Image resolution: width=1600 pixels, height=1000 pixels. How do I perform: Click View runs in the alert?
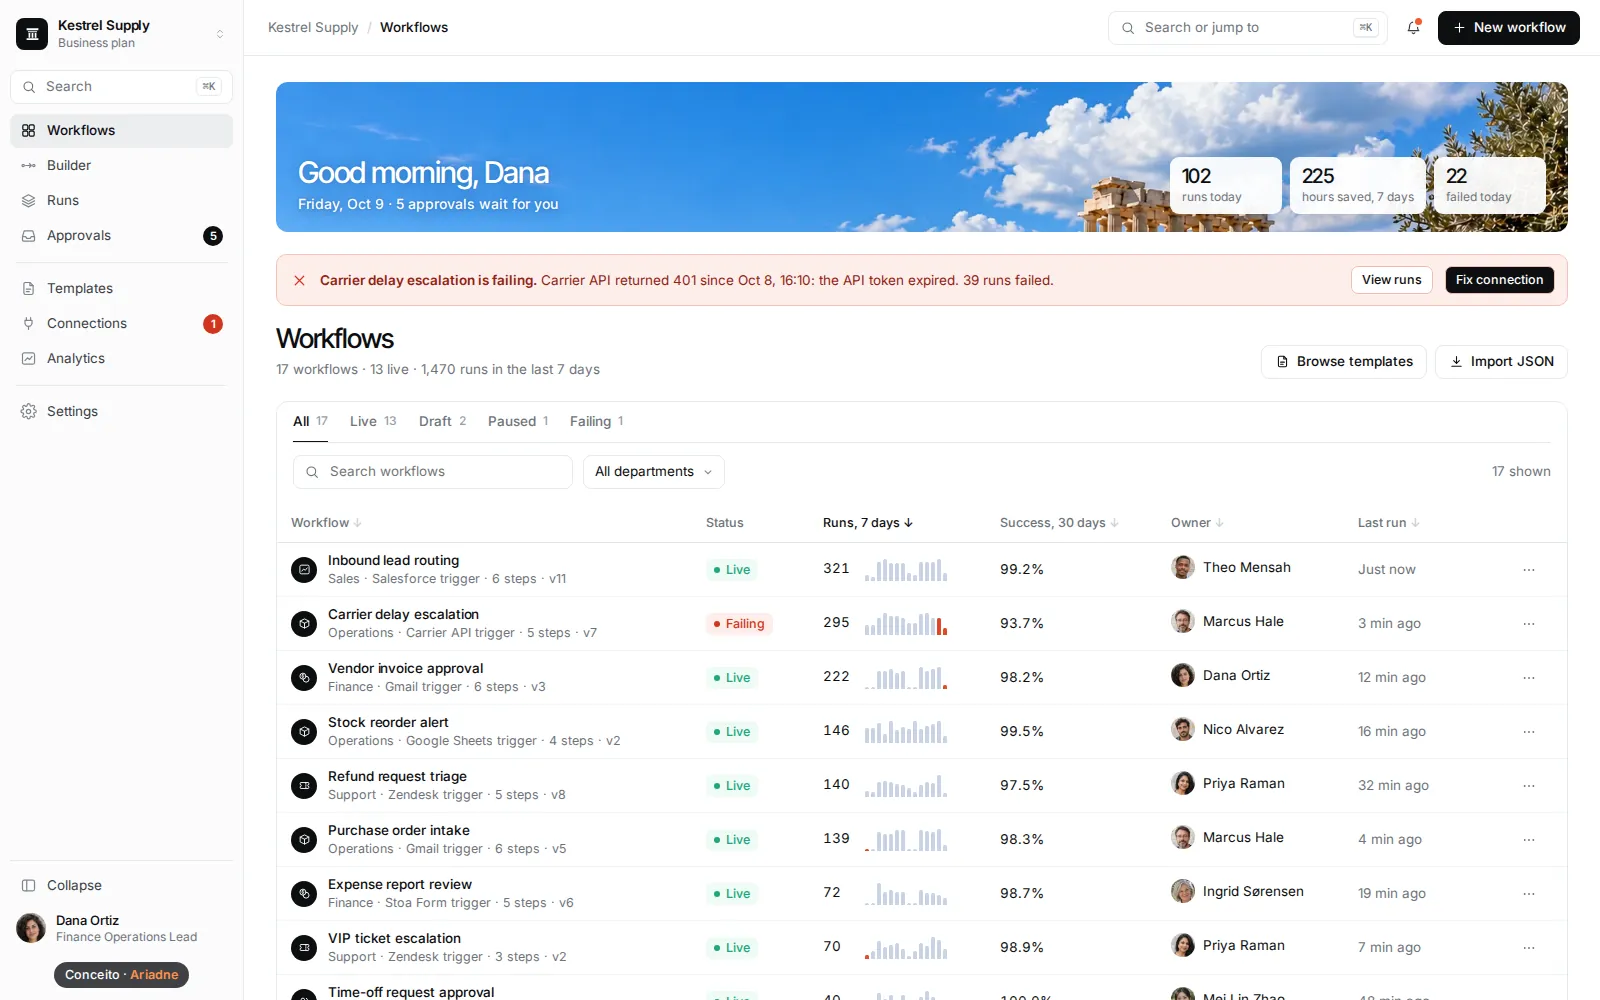tap(1392, 280)
